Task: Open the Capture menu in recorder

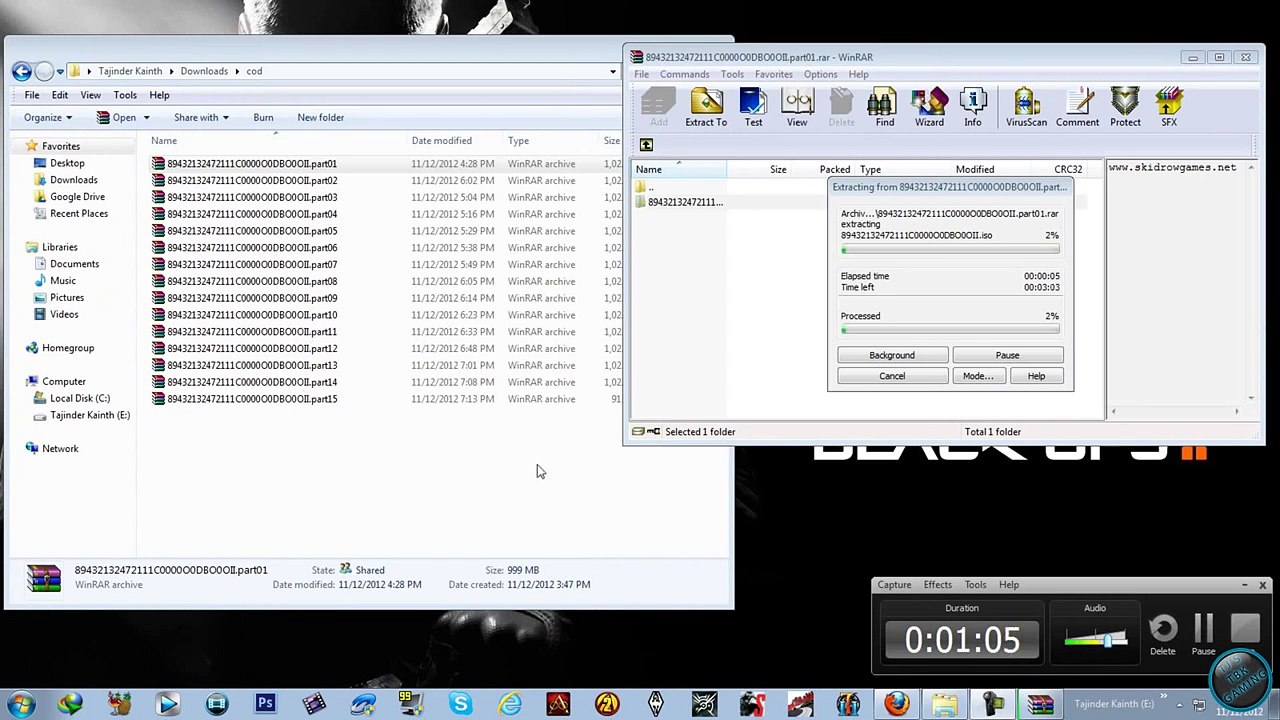Action: (x=894, y=585)
